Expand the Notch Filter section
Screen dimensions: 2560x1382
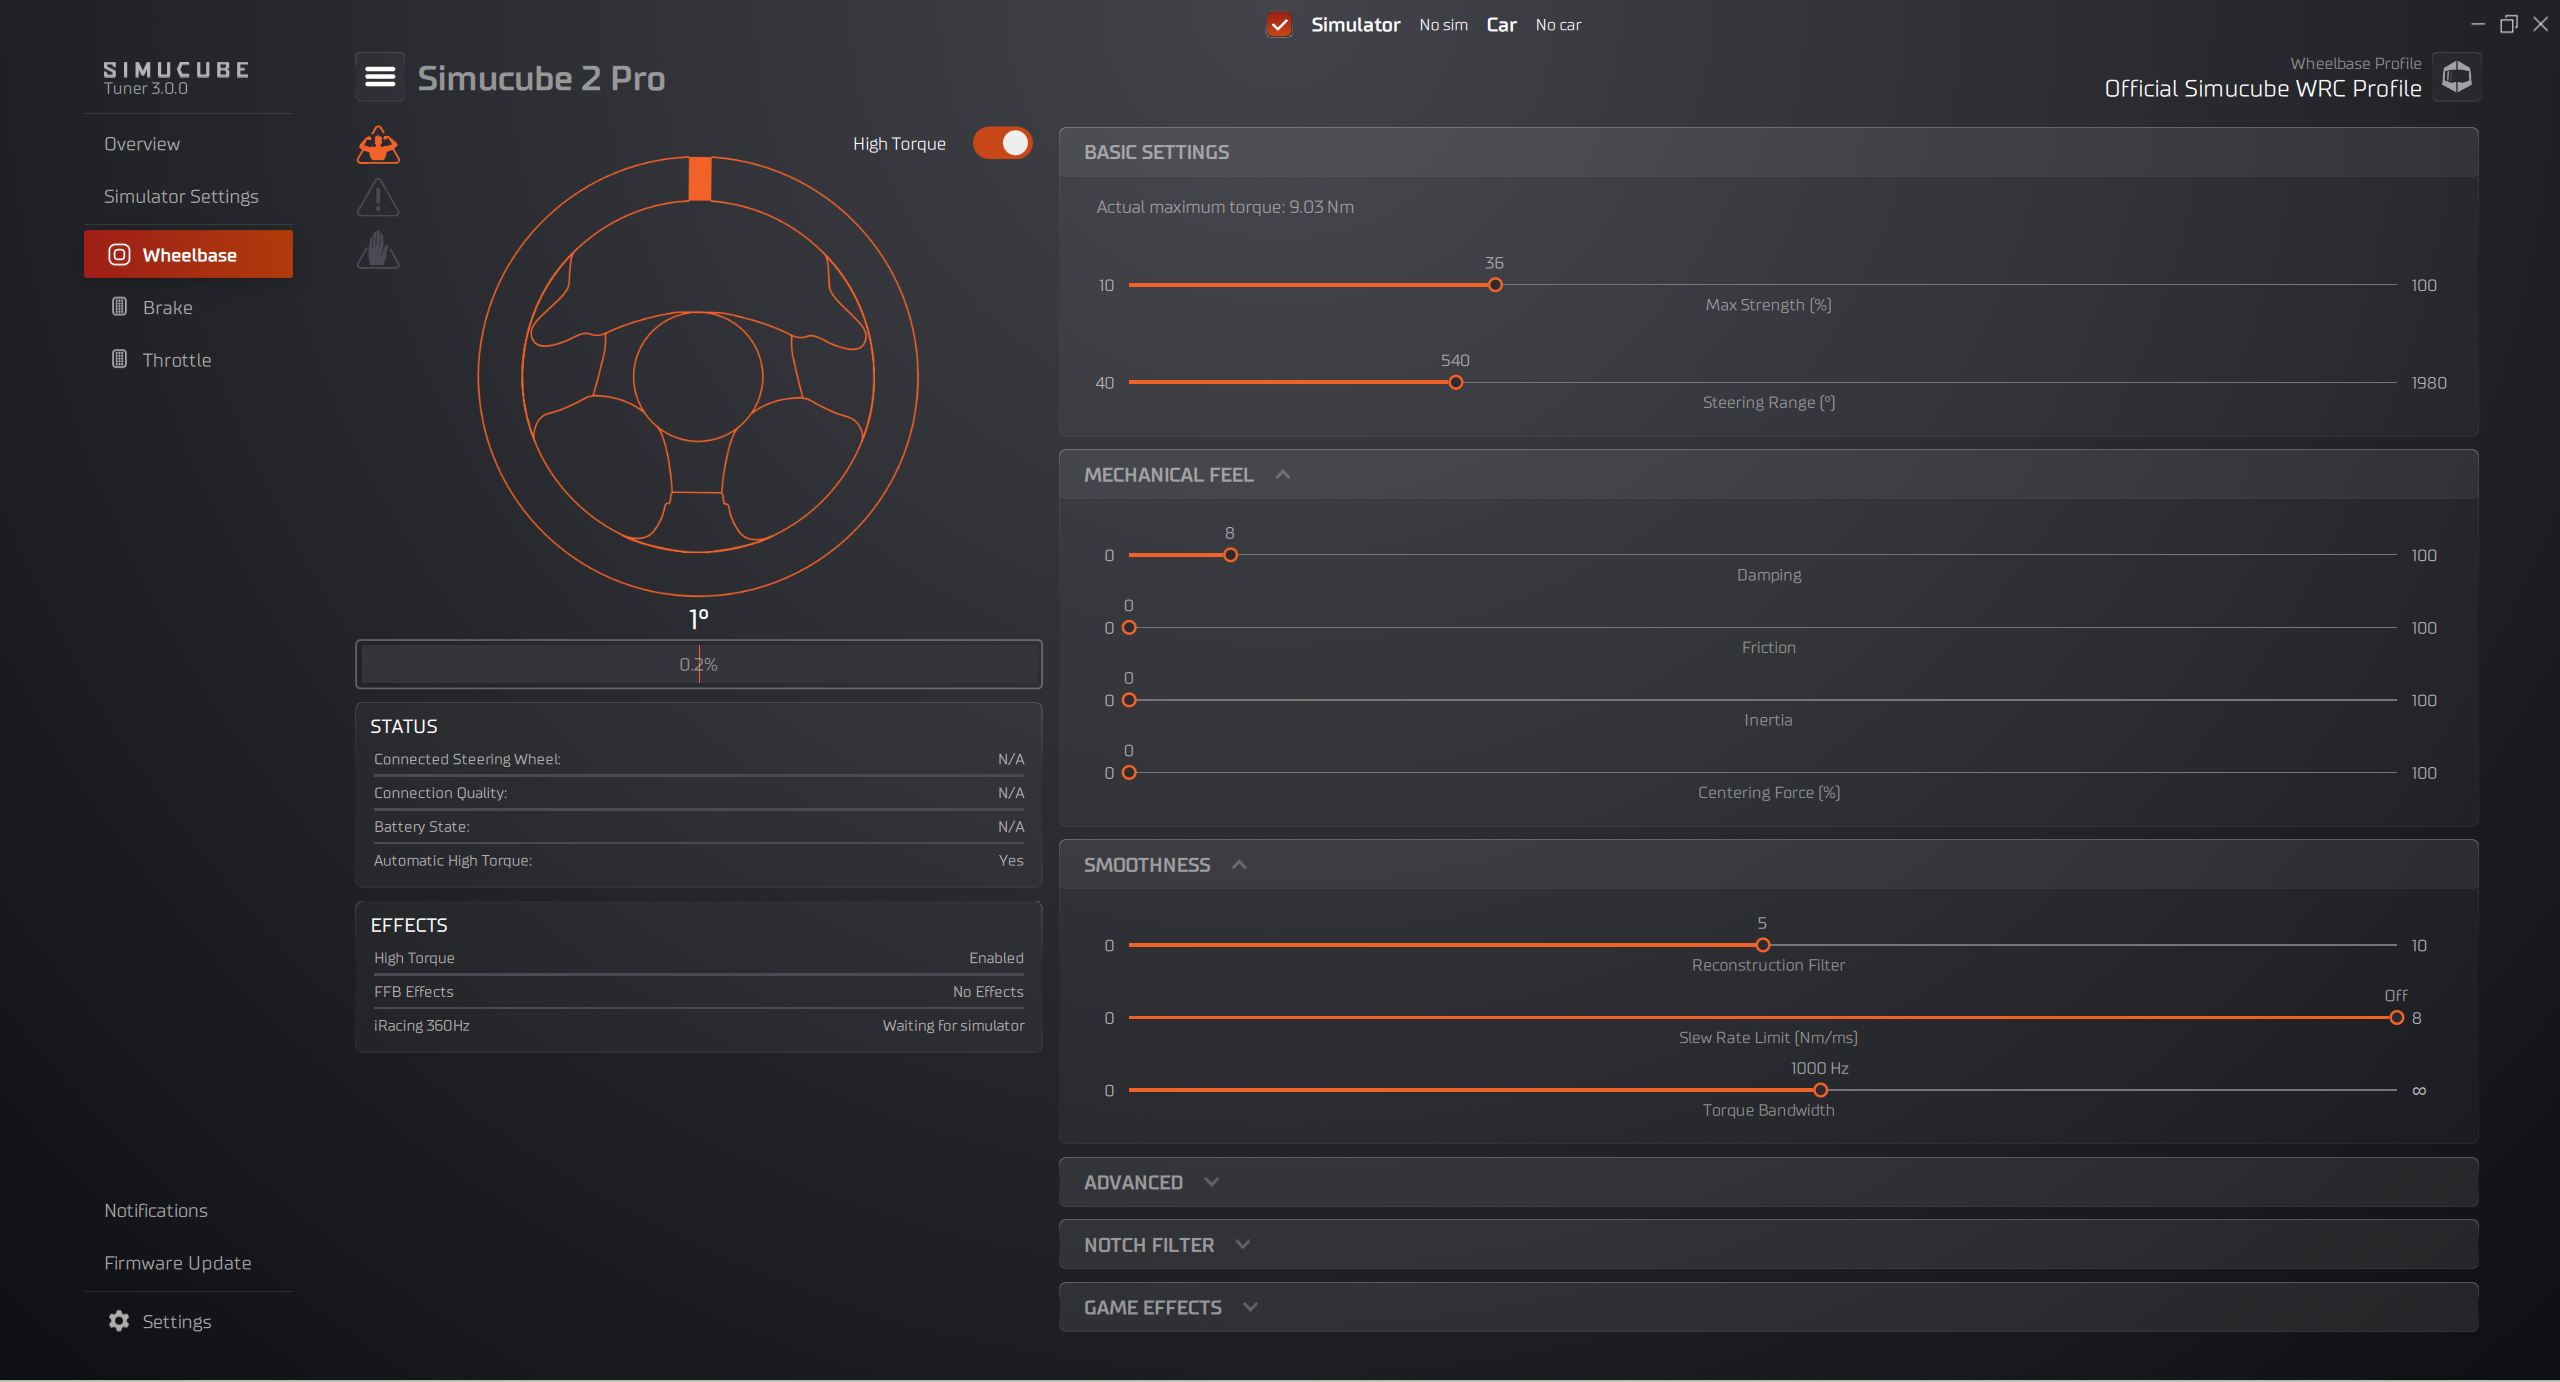point(1242,1244)
